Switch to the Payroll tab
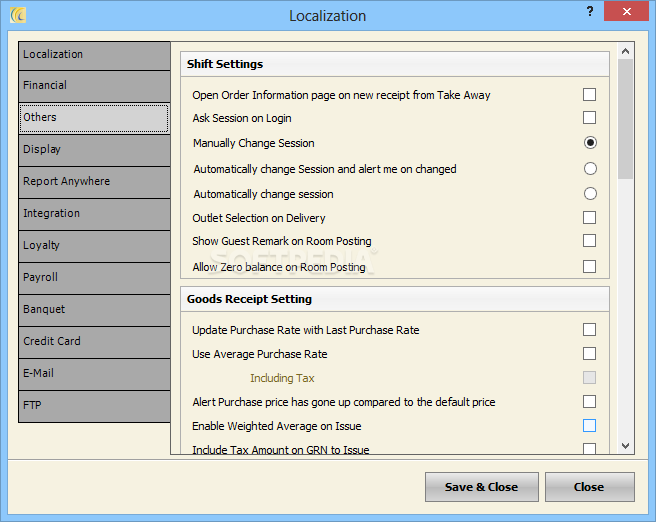Screen dimensions: 656x522 click(x=95, y=278)
